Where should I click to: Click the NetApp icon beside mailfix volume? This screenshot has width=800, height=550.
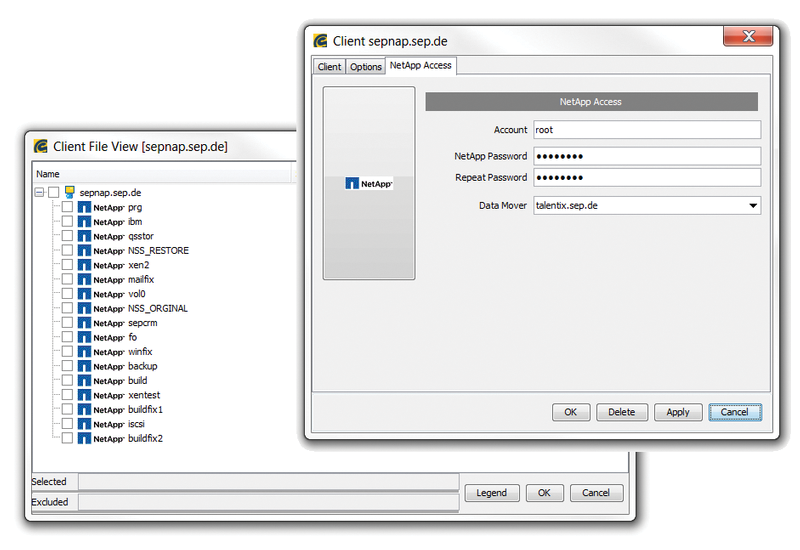click(x=84, y=280)
